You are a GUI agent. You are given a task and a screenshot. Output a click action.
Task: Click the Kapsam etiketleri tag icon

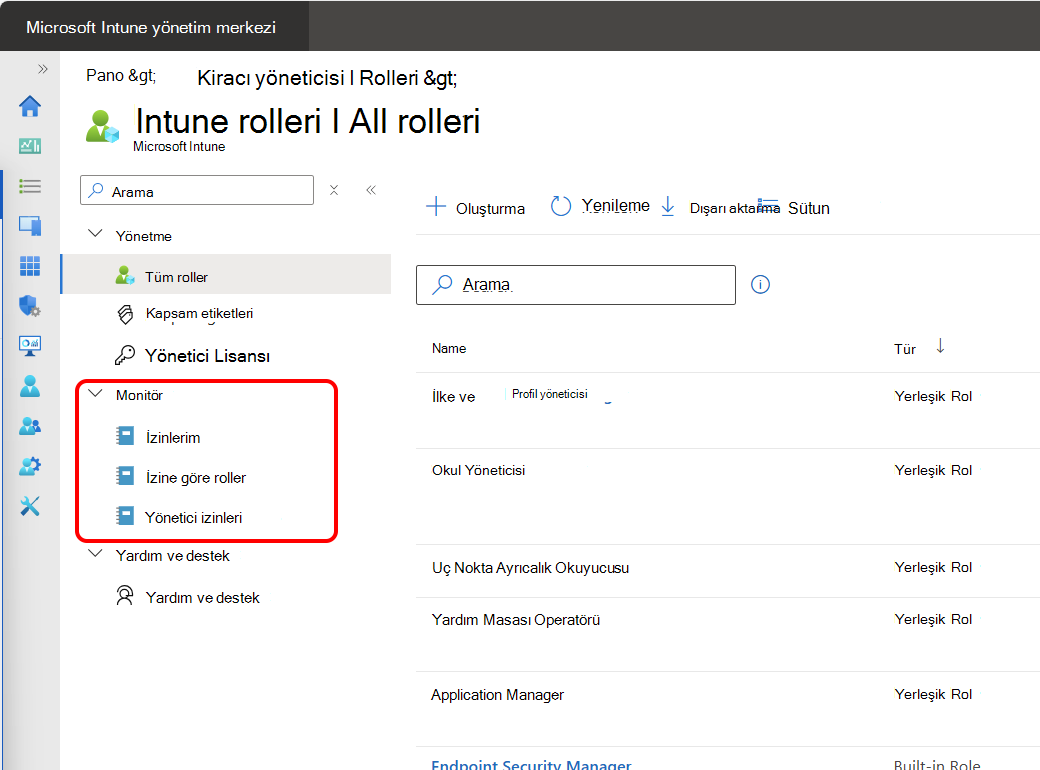click(125, 314)
